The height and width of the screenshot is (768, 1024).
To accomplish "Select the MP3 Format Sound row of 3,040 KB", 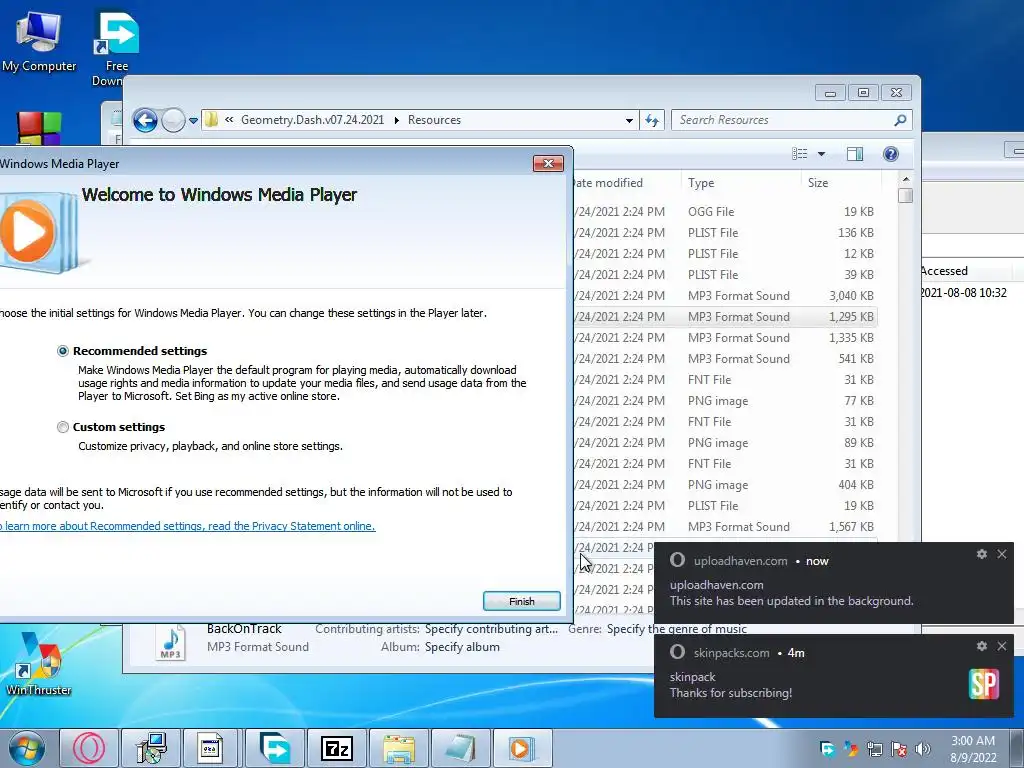I will [725, 296].
